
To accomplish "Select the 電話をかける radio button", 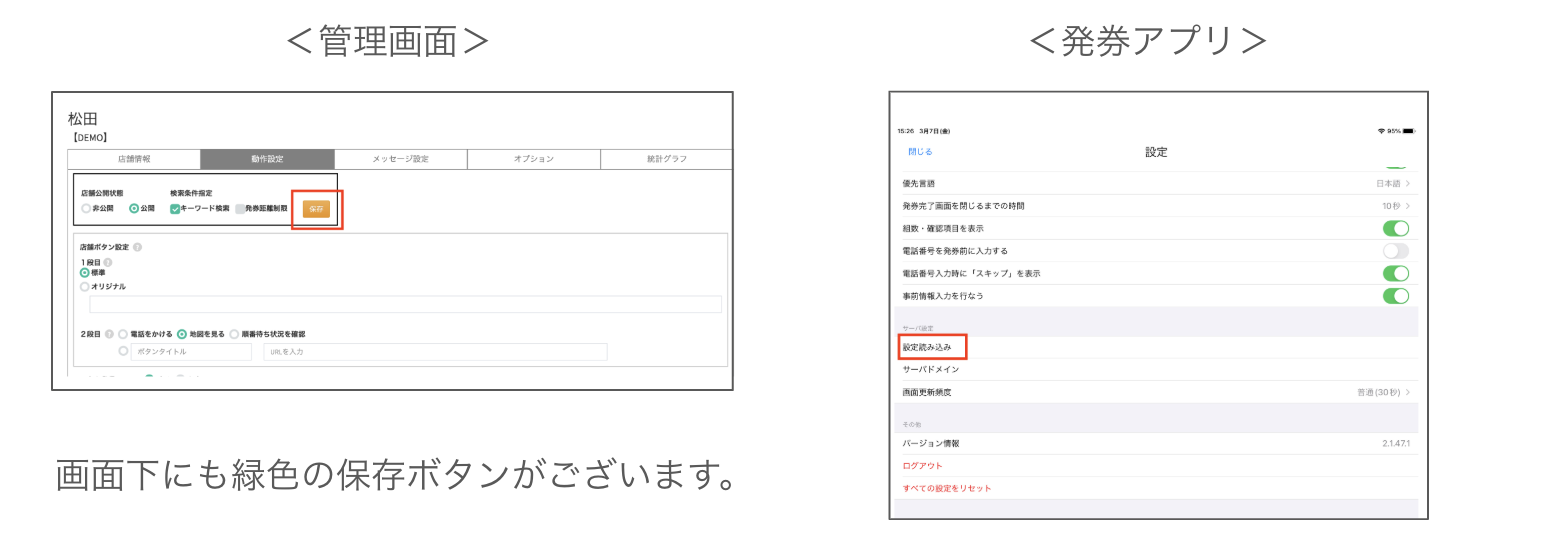I will pyautogui.click(x=123, y=334).
